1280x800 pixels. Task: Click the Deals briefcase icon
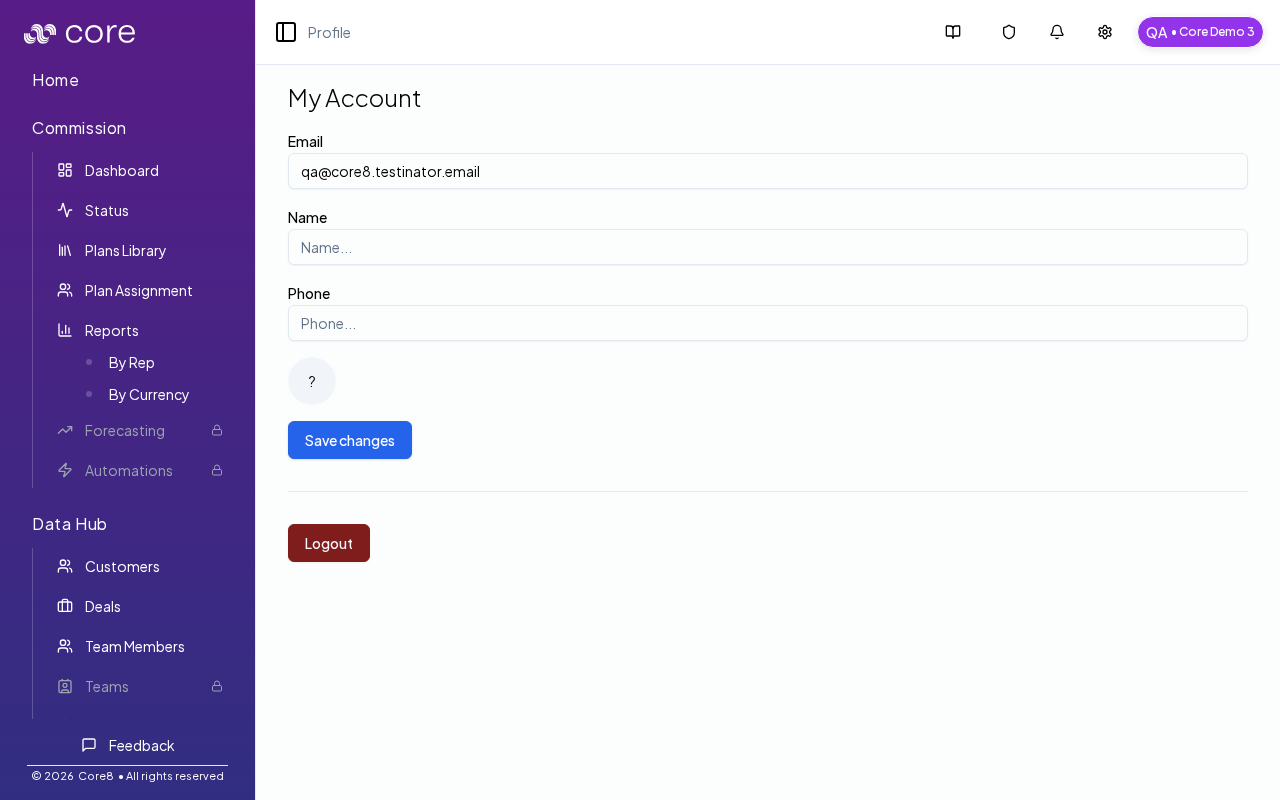[x=64, y=606]
